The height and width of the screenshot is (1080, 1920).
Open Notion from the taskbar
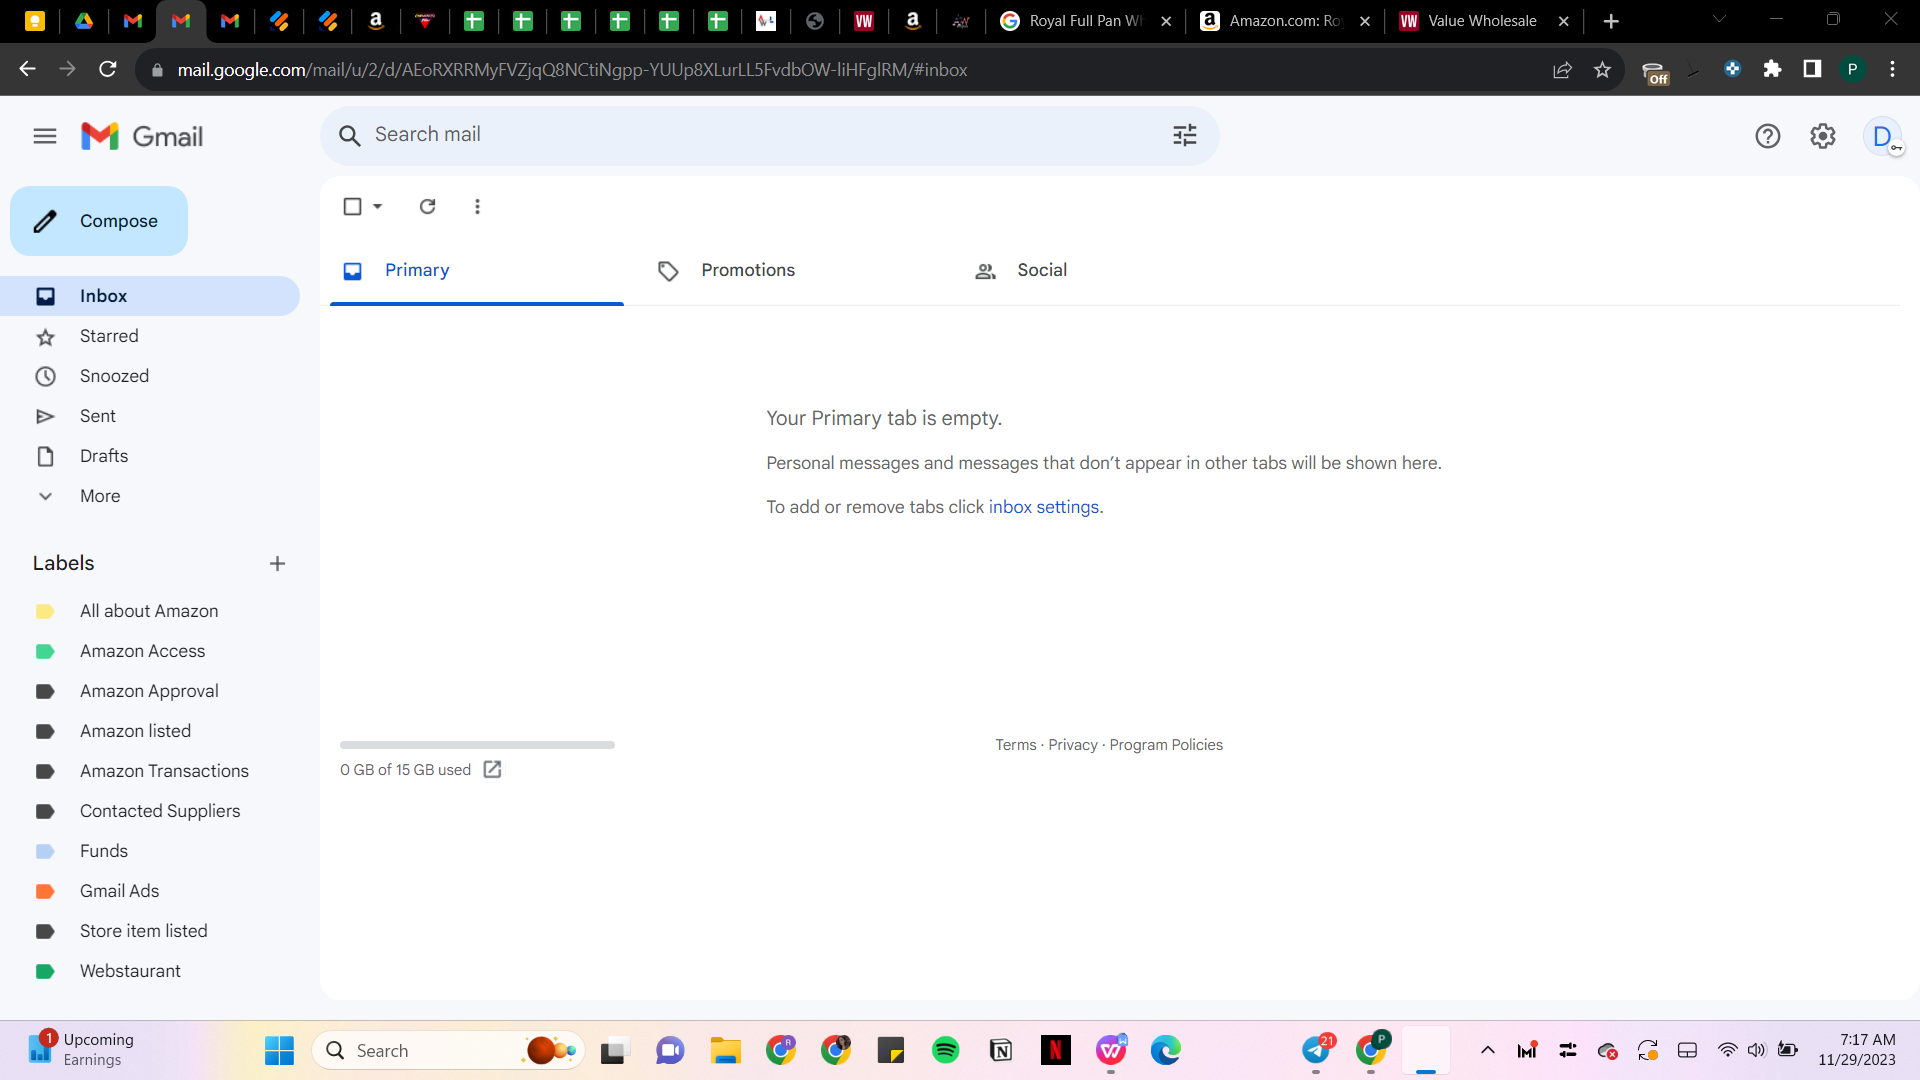pos(1000,1050)
